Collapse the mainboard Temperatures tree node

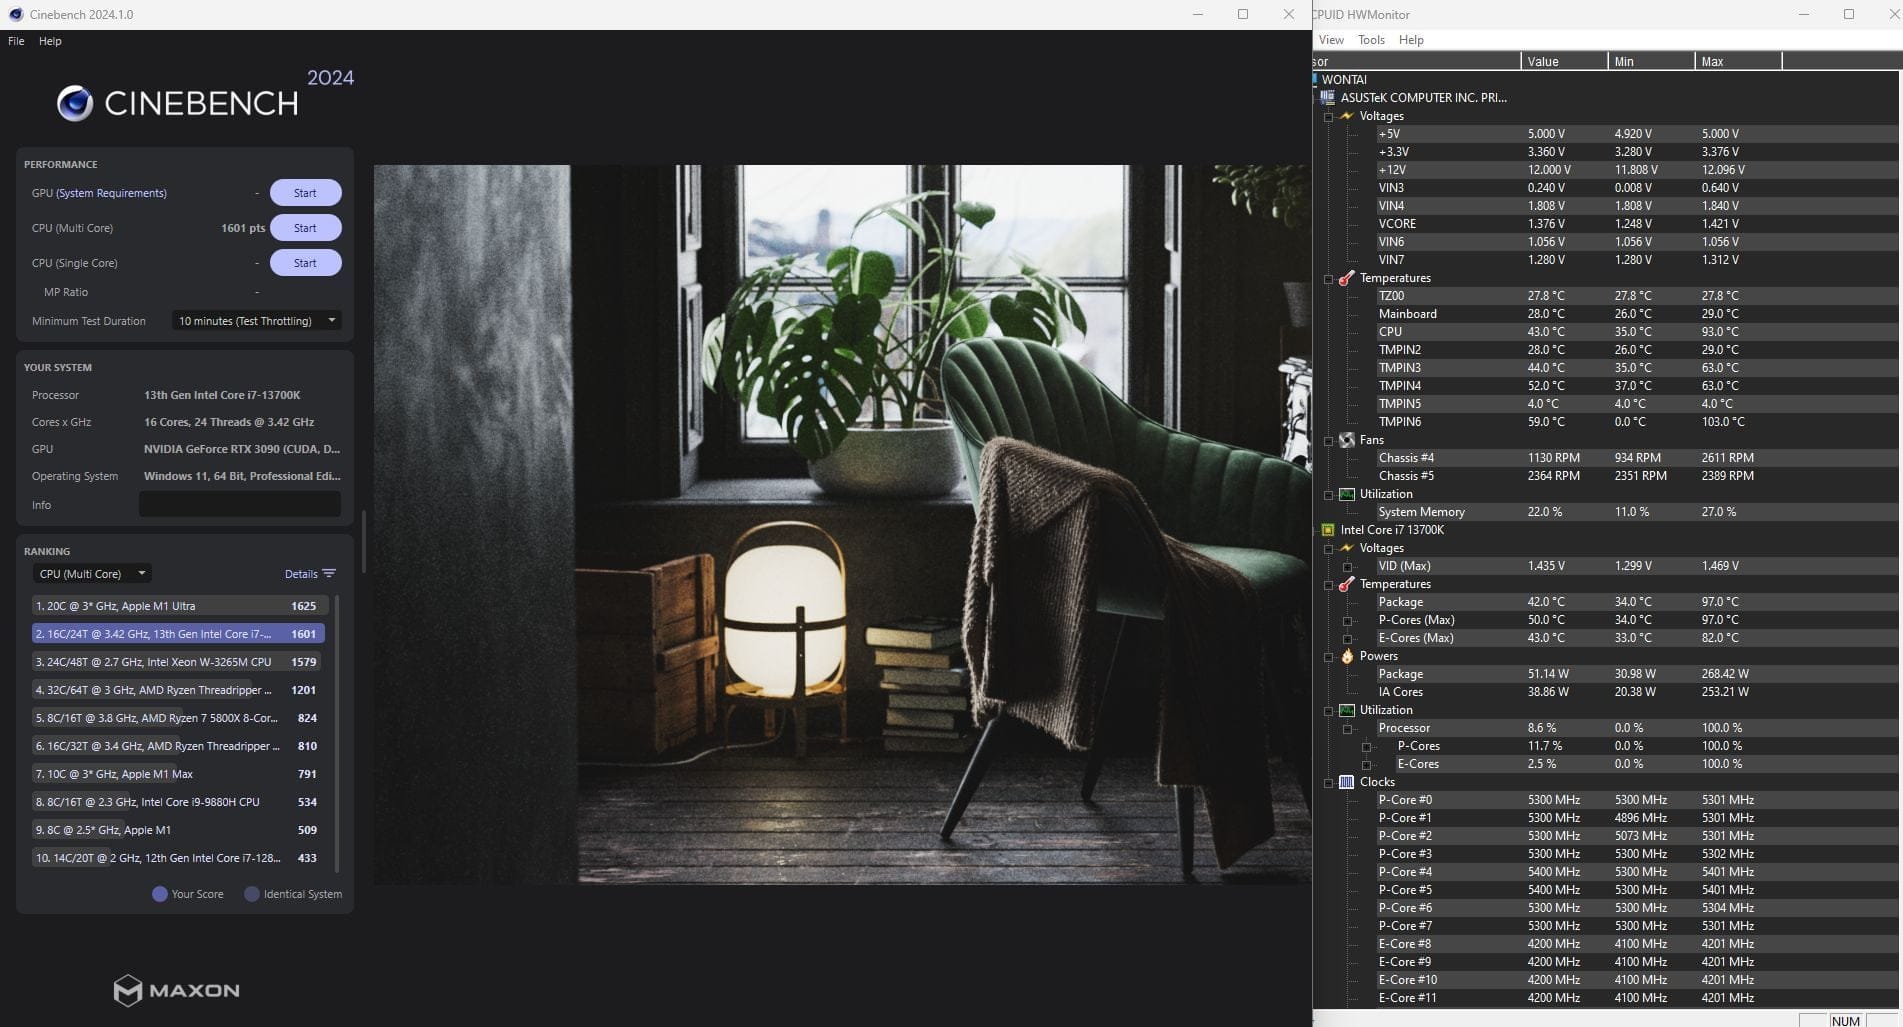click(x=1328, y=279)
